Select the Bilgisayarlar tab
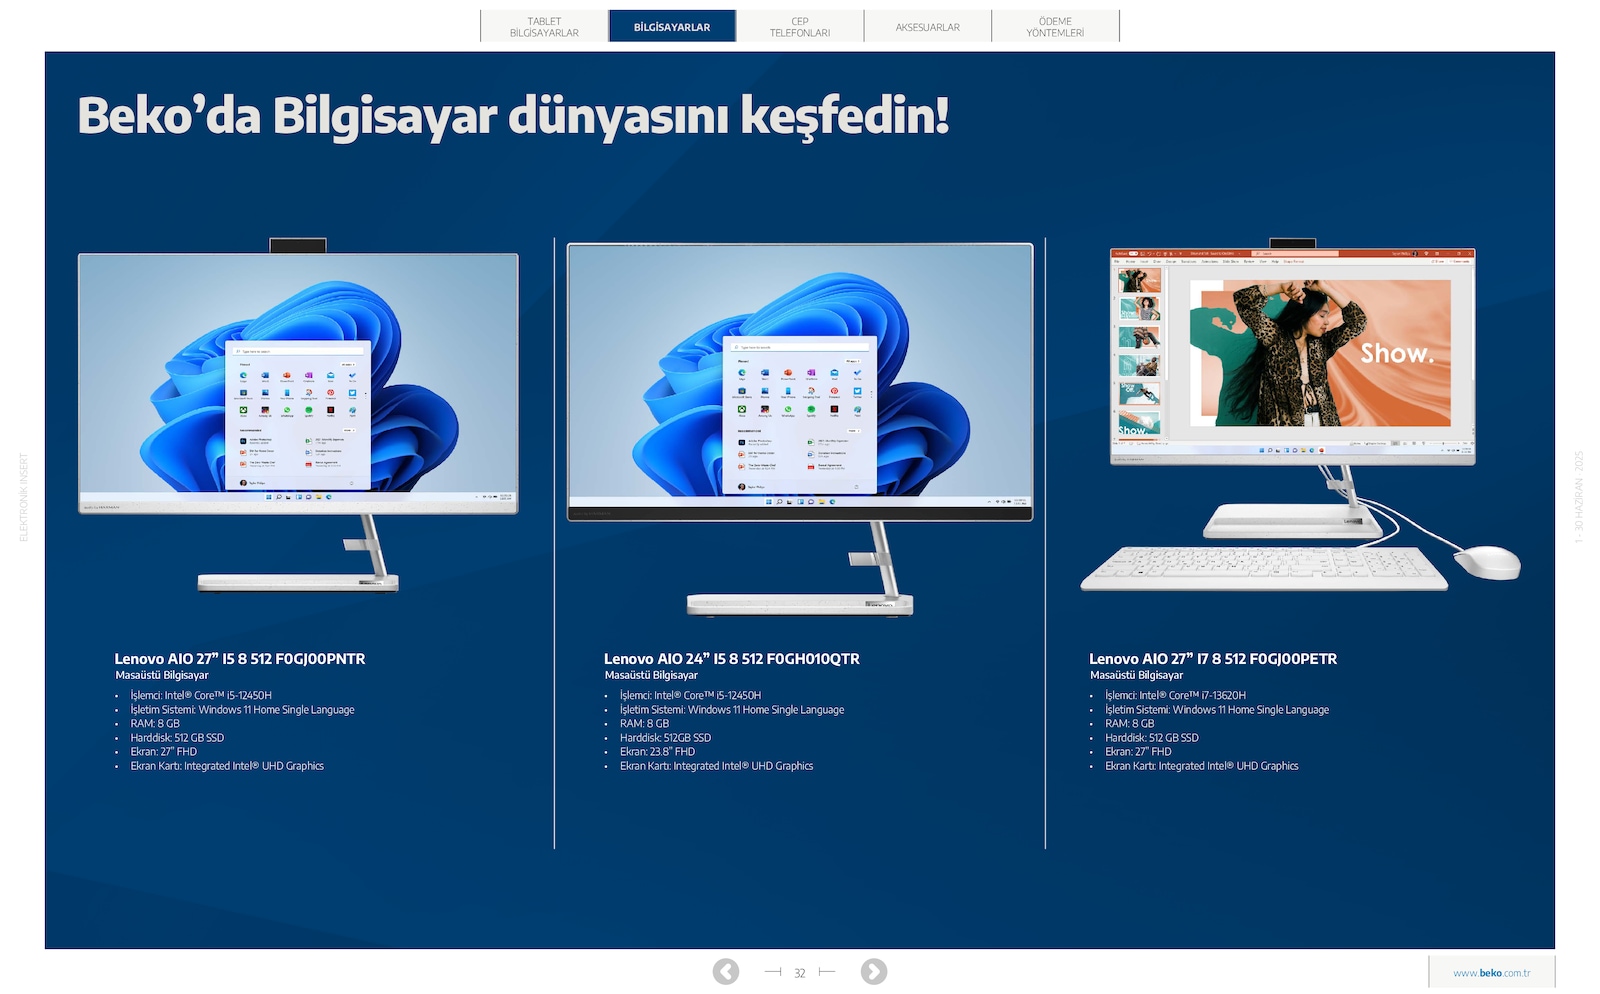 tap(672, 27)
